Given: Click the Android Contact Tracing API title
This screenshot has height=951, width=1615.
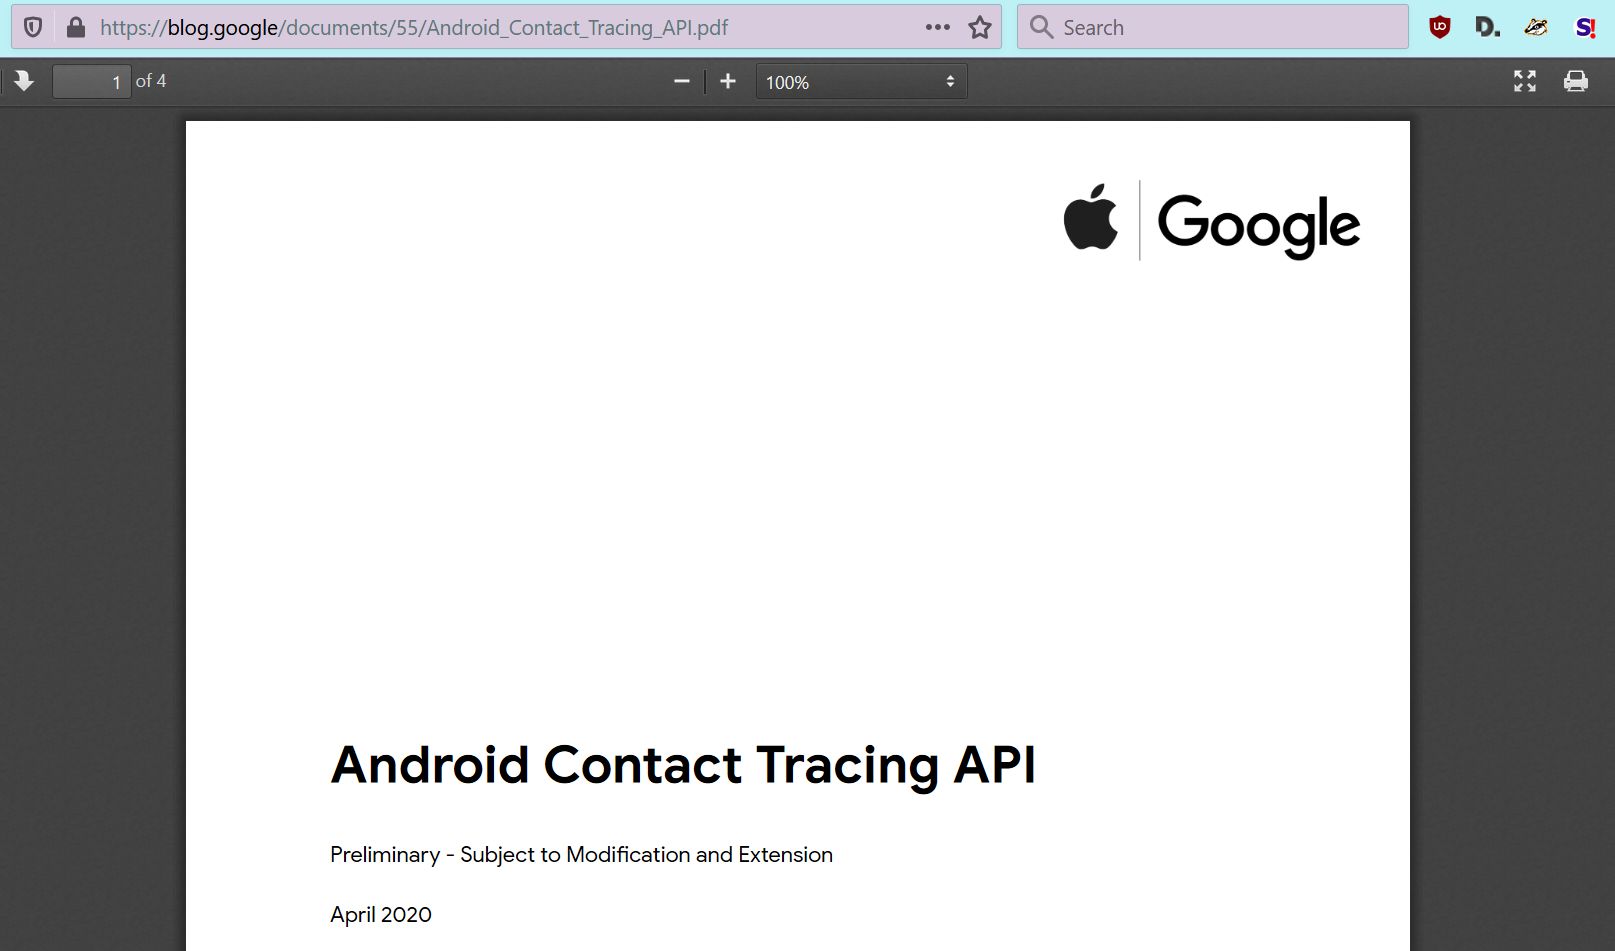Looking at the screenshot, I should 683,765.
